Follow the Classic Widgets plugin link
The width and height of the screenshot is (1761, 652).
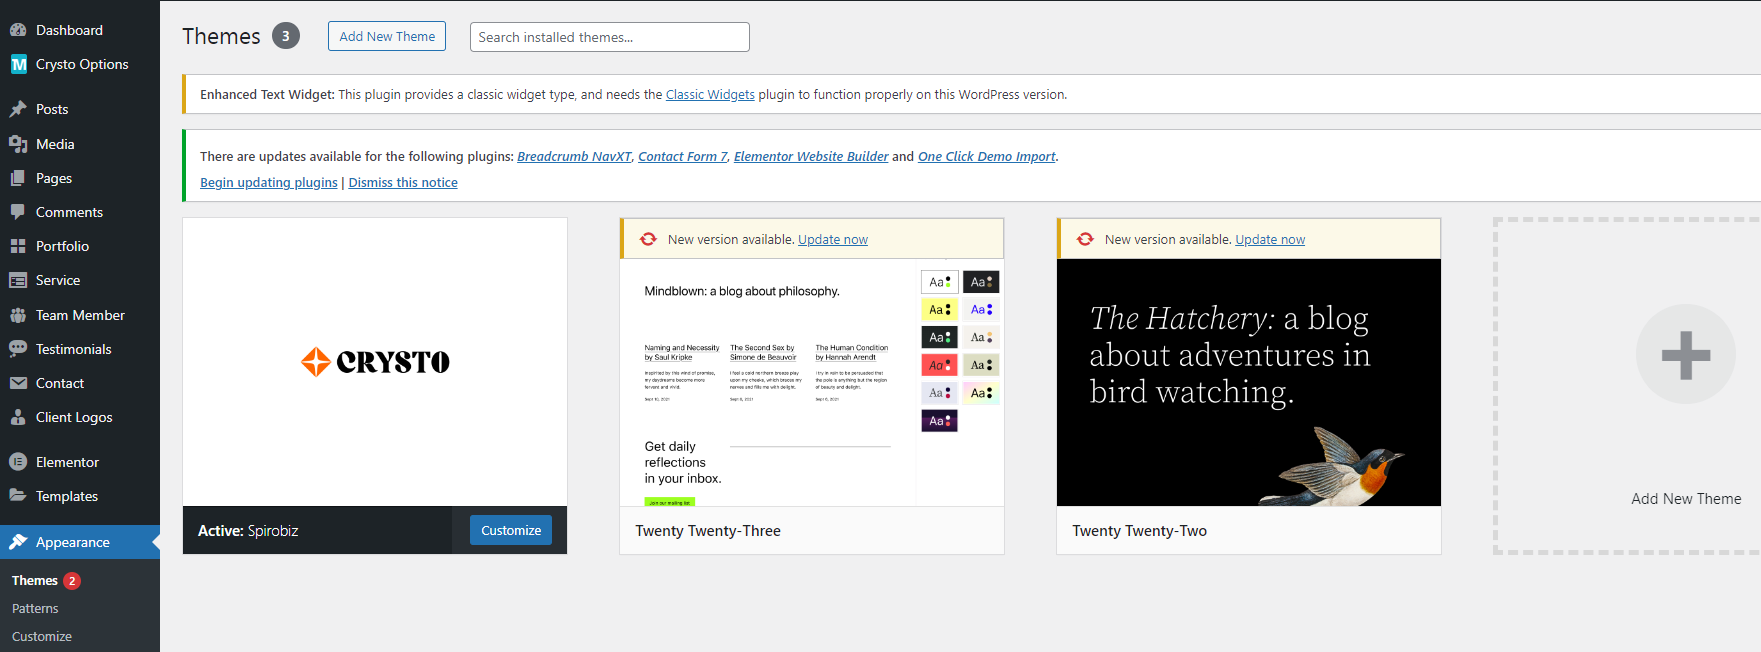pyautogui.click(x=710, y=95)
